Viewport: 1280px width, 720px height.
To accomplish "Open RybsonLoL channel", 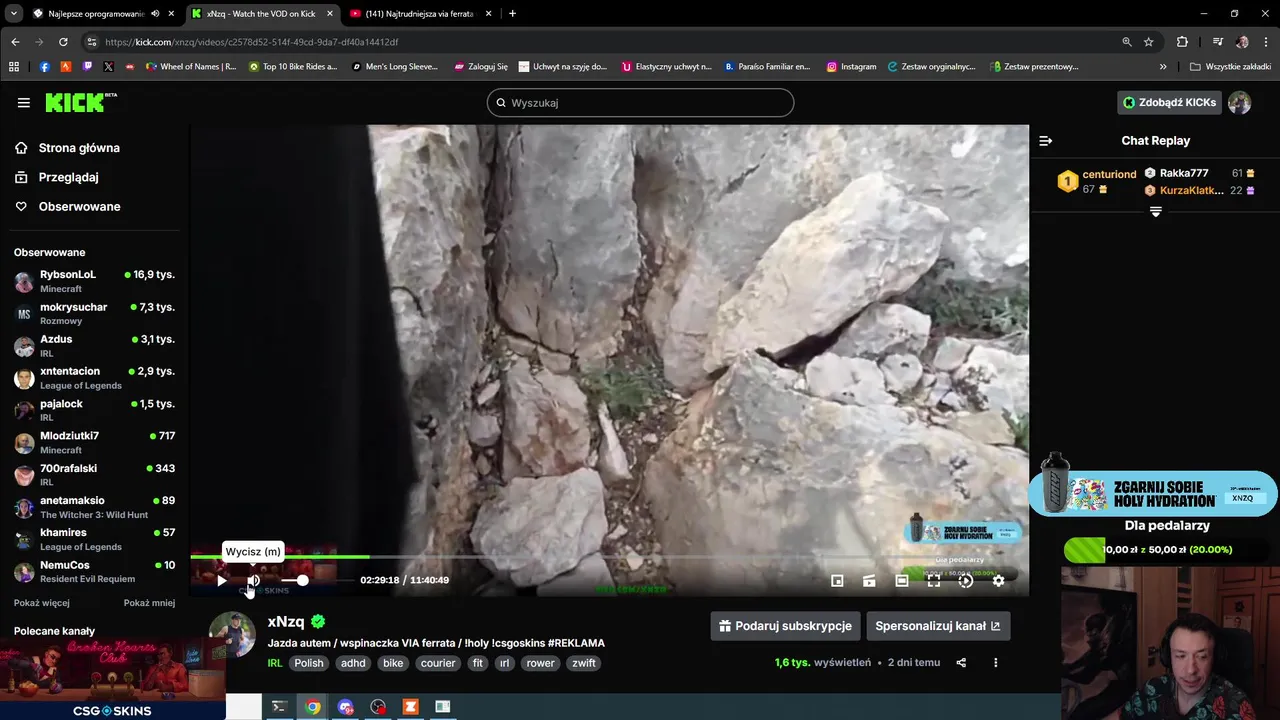I will [95, 281].
